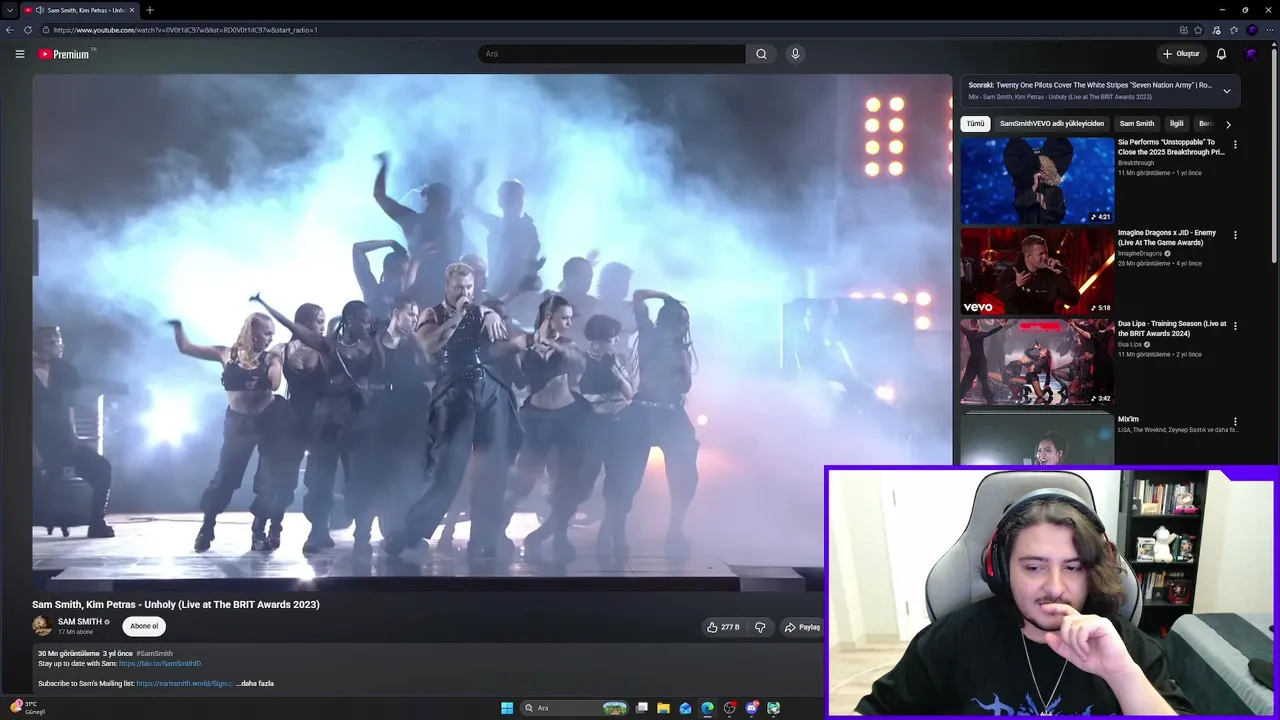Open the ImagineDragons channel name
The width and height of the screenshot is (1280, 720).
1140,254
